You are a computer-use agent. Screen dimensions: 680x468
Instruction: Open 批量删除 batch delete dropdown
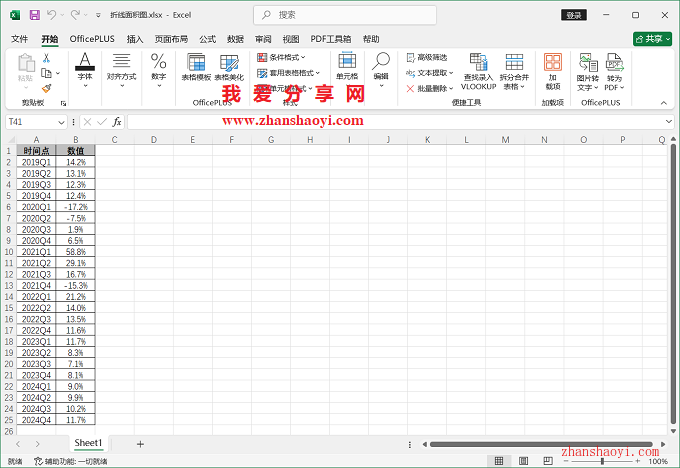point(430,88)
